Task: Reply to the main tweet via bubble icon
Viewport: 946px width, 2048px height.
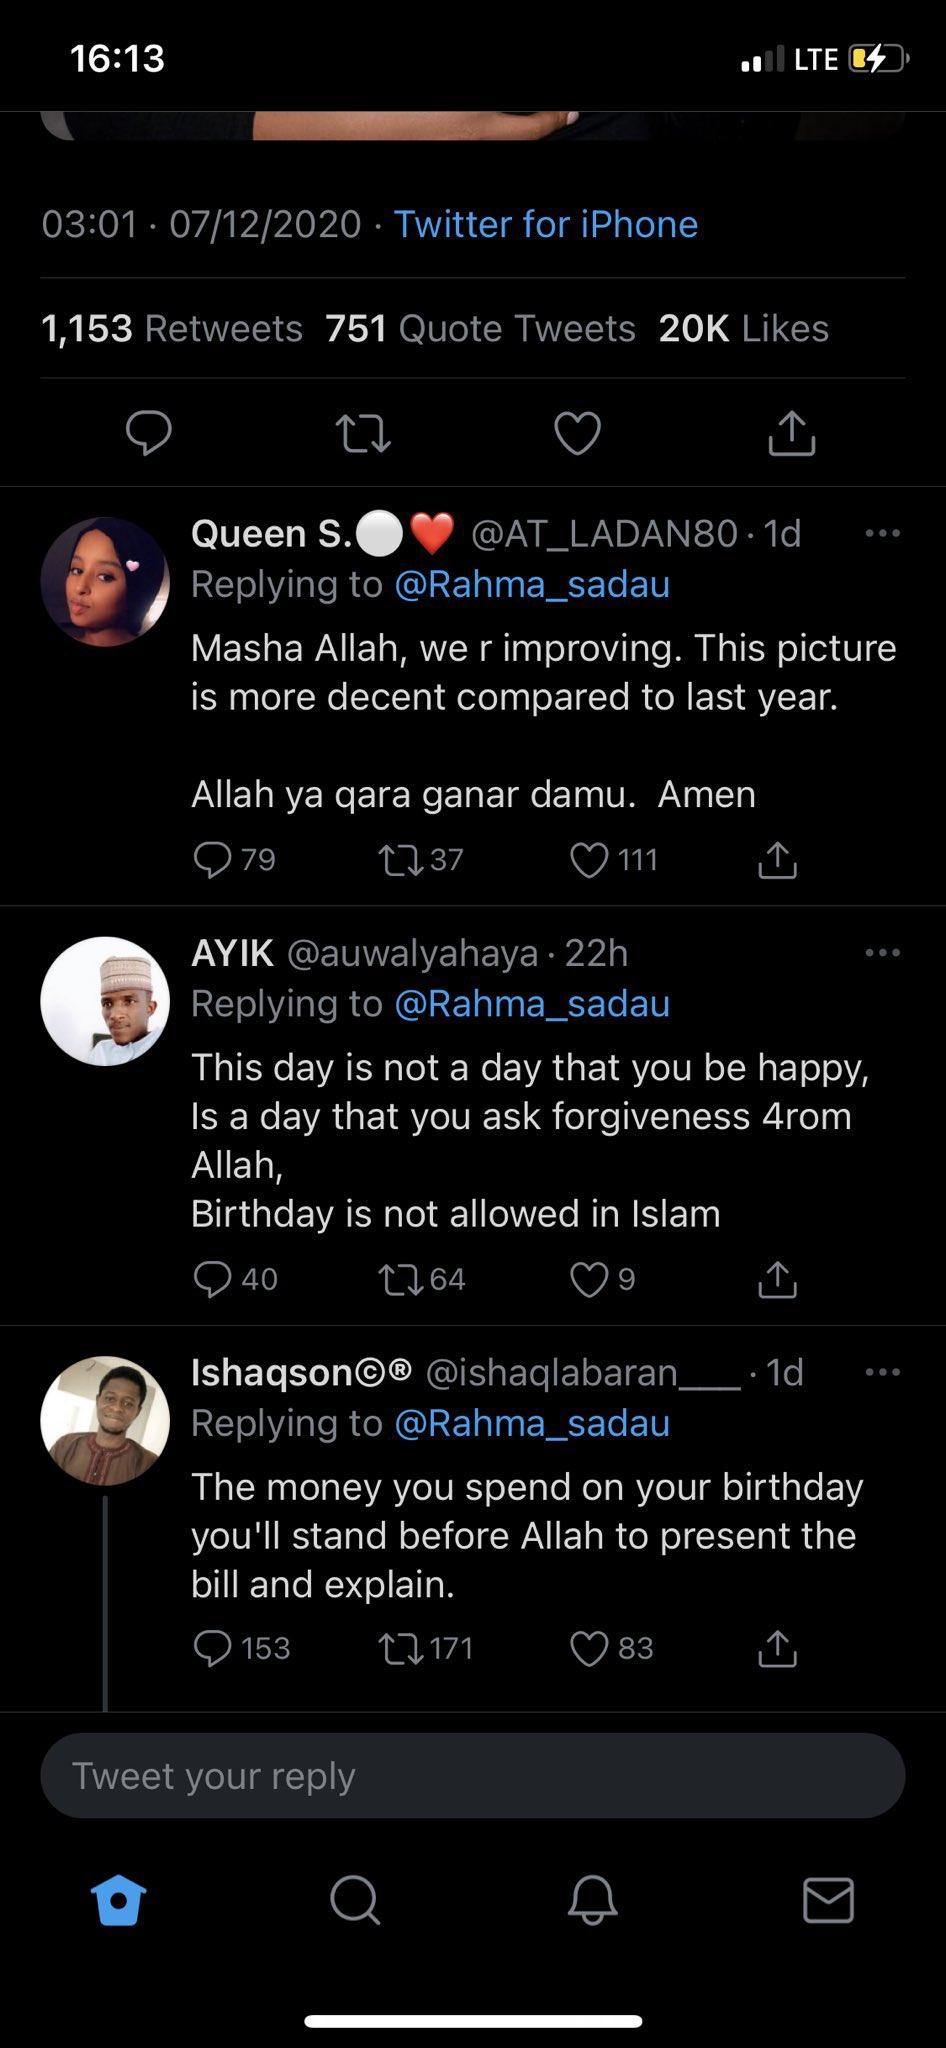Action: (x=149, y=433)
